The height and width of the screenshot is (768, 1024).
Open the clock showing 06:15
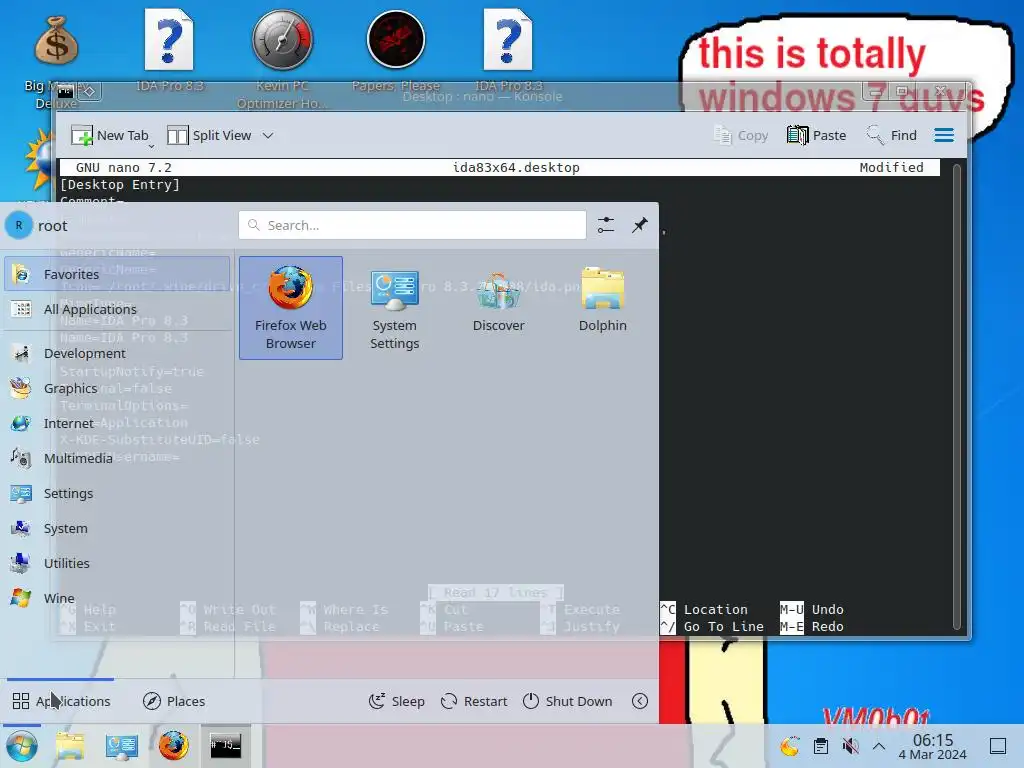click(933, 746)
